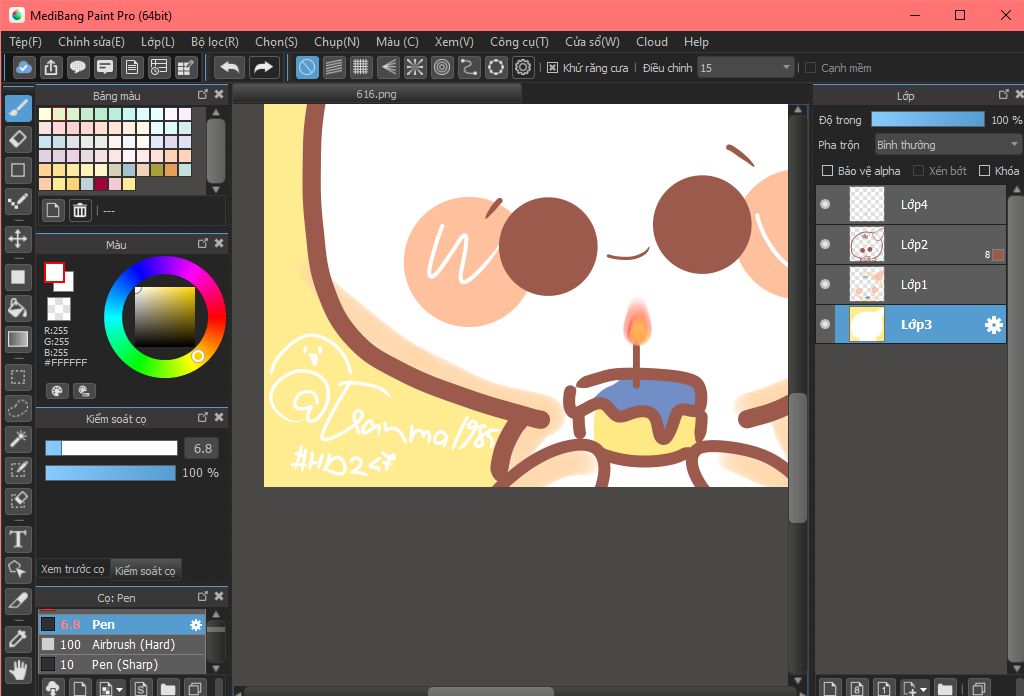Undock the Lớp layer panel
The width and height of the screenshot is (1024, 696).
coord(1004,95)
